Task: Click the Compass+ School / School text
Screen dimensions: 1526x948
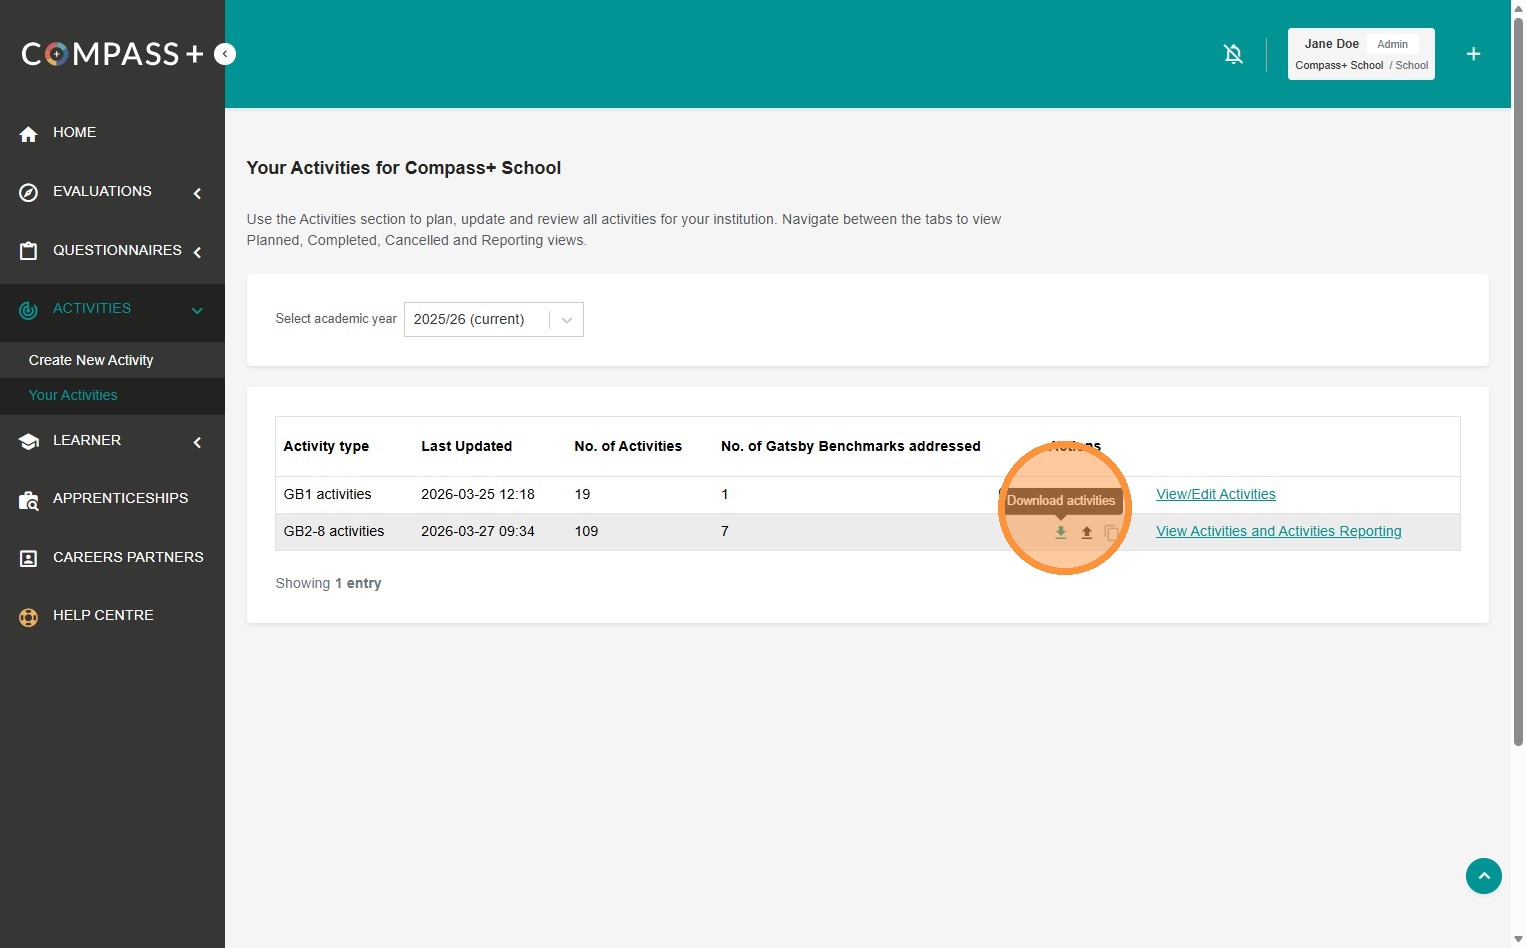Action: pos(1361,65)
